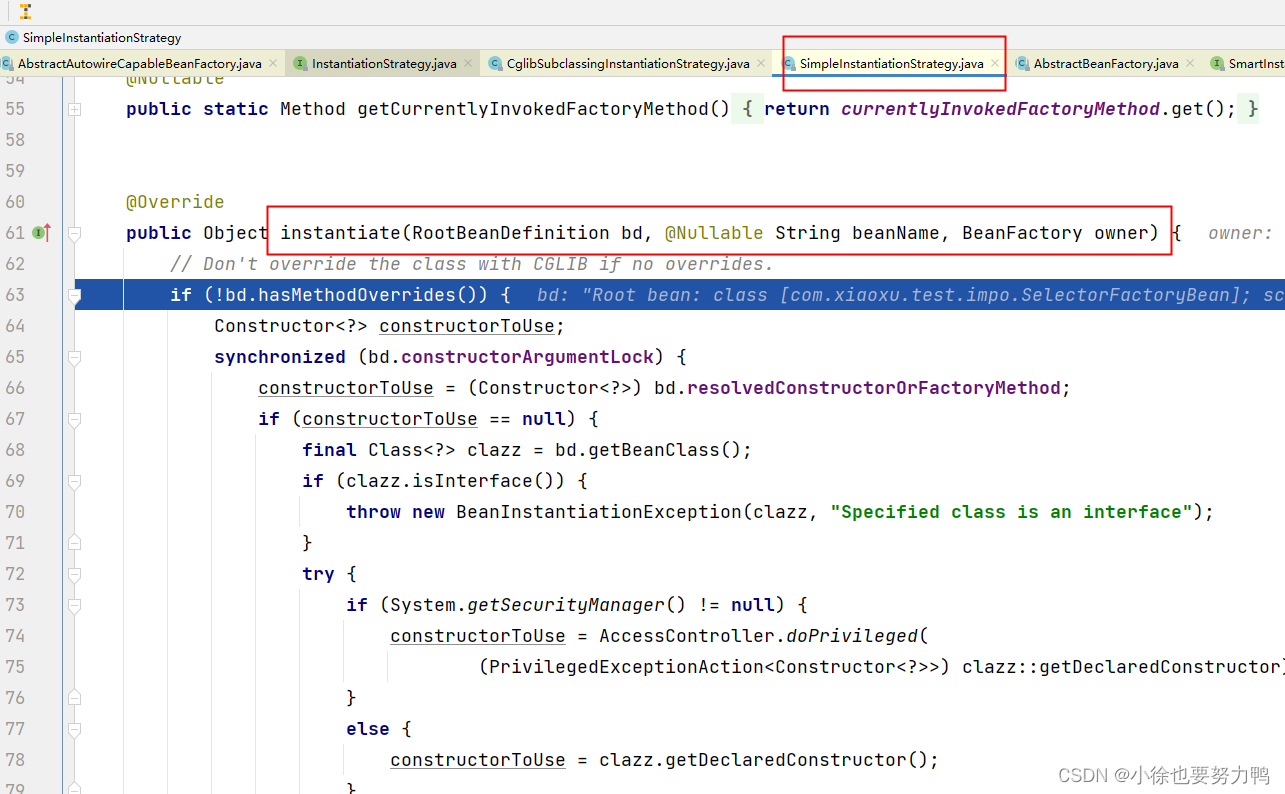Click getSecurityManager on line 73
This screenshot has width=1285, height=794.
[566, 605]
